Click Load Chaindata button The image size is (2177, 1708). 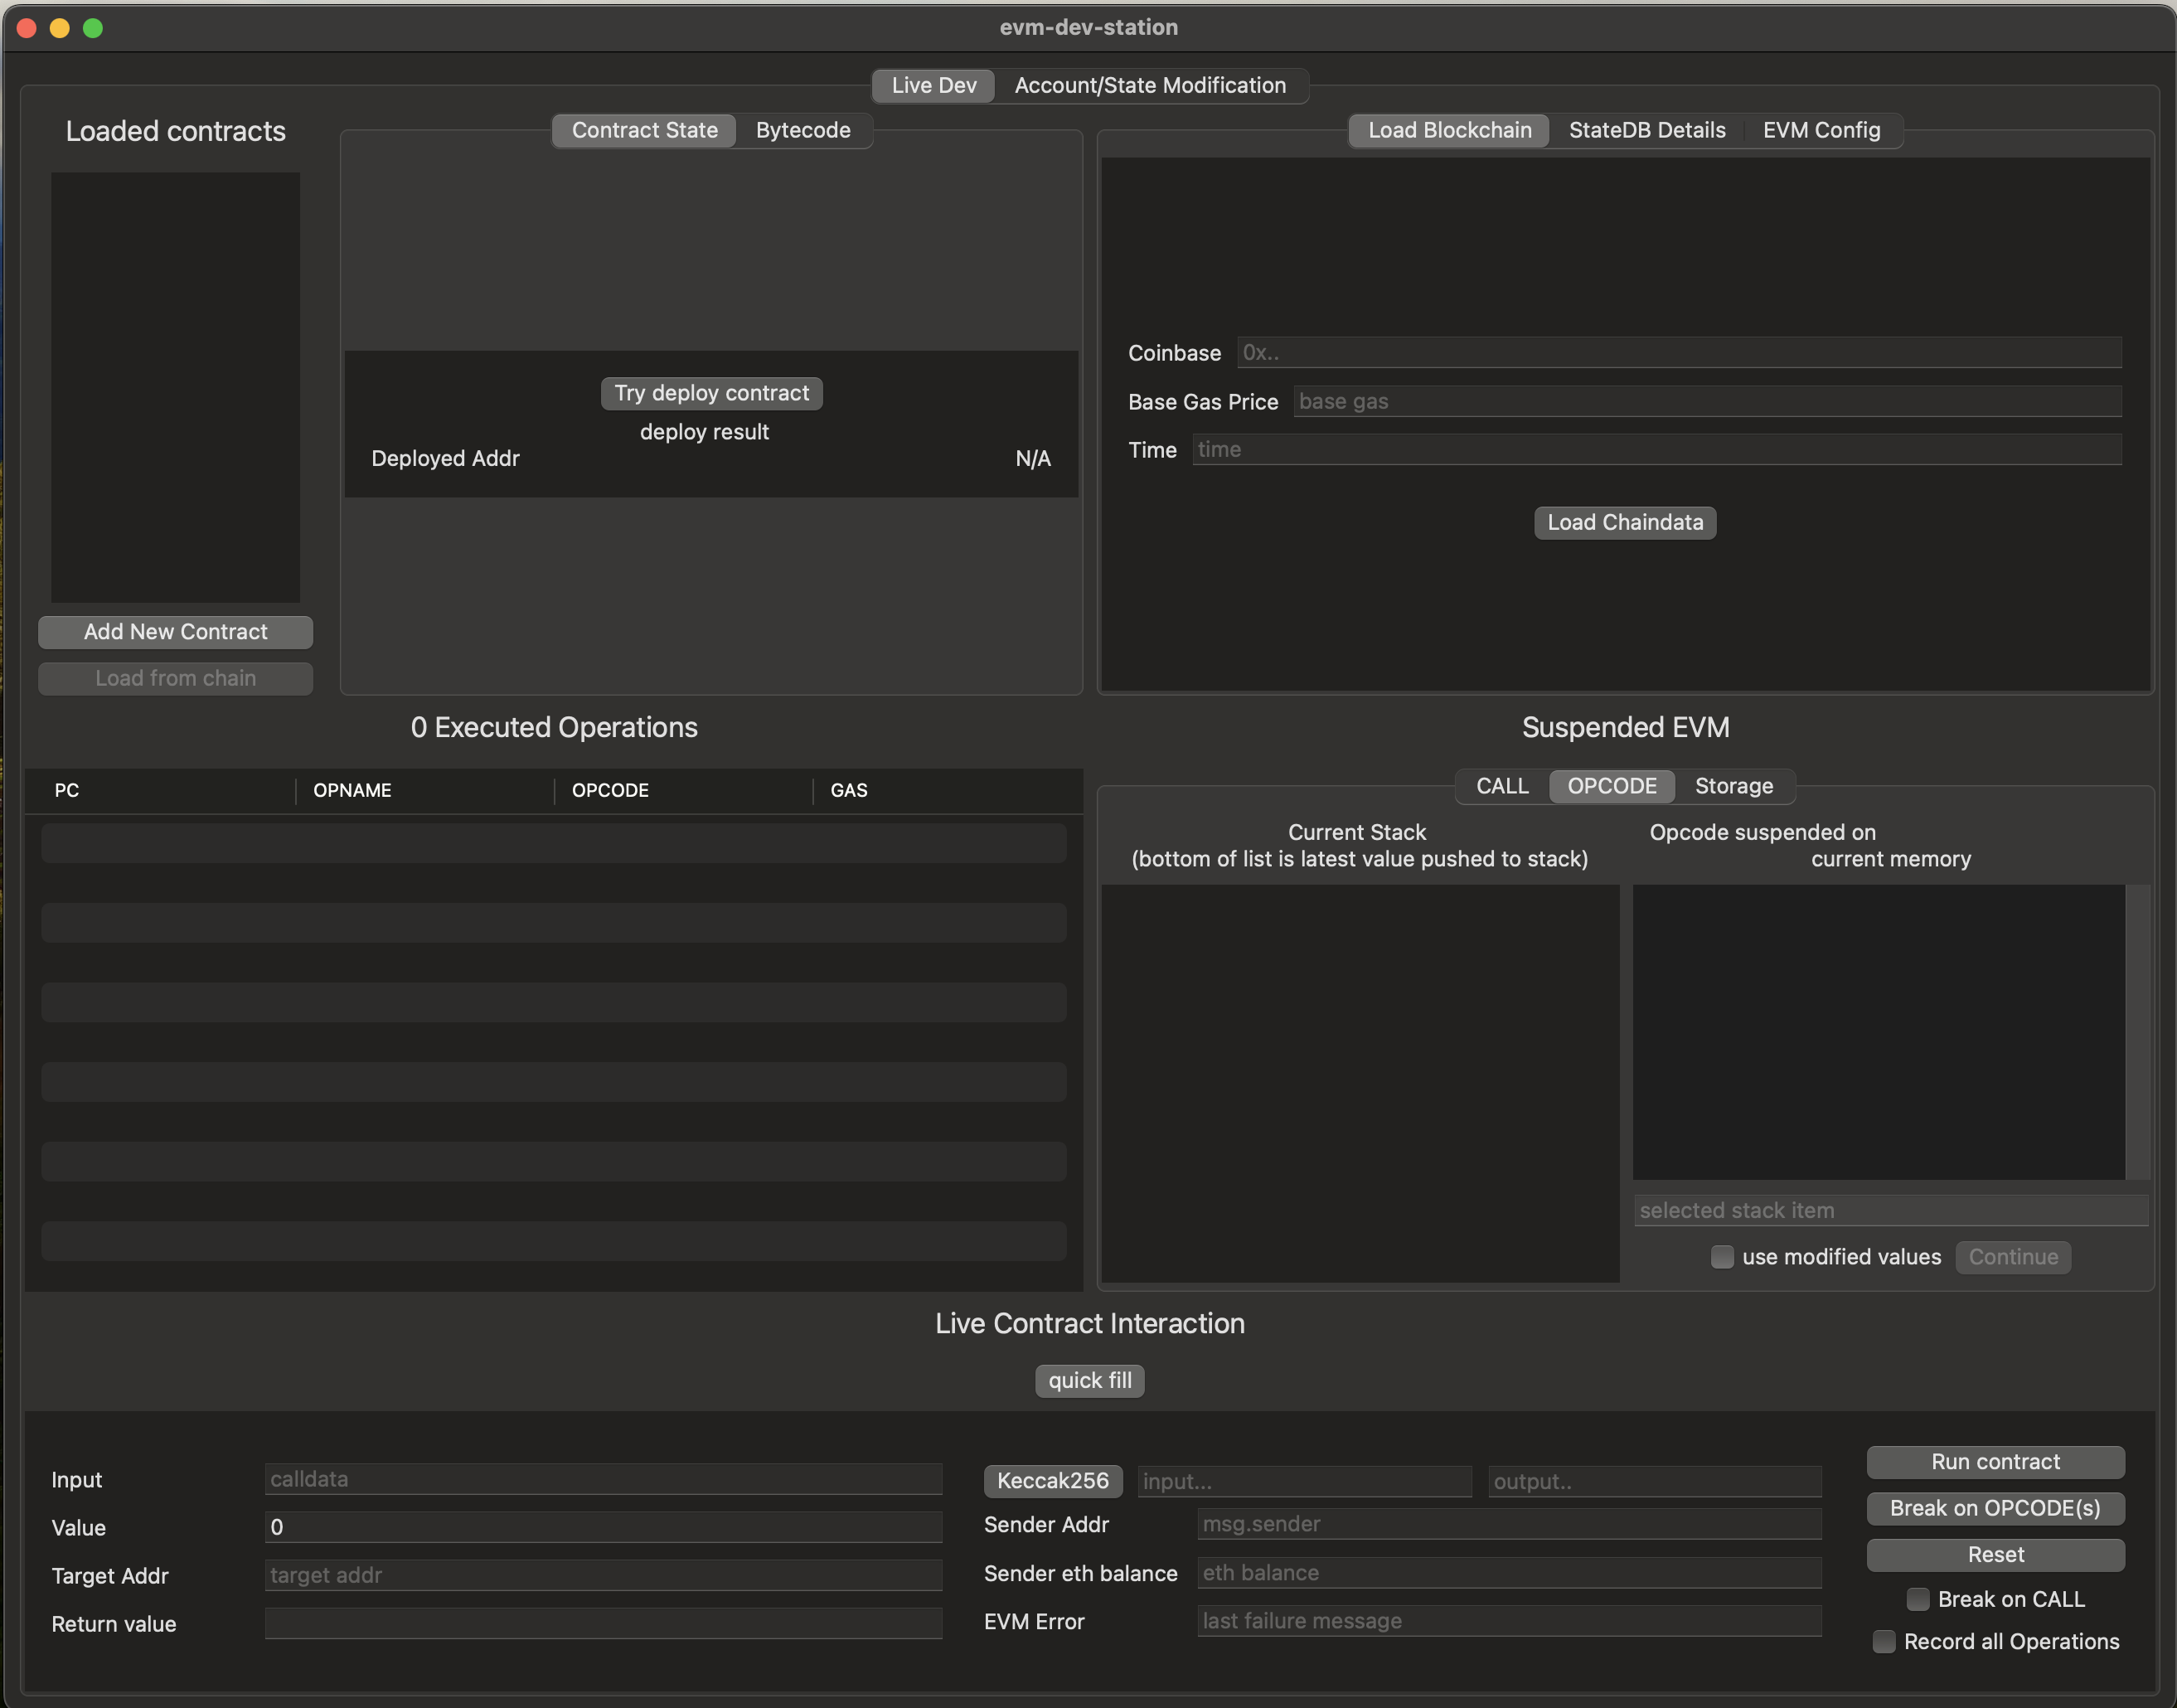pyautogui.click(x=1624, y=522)
